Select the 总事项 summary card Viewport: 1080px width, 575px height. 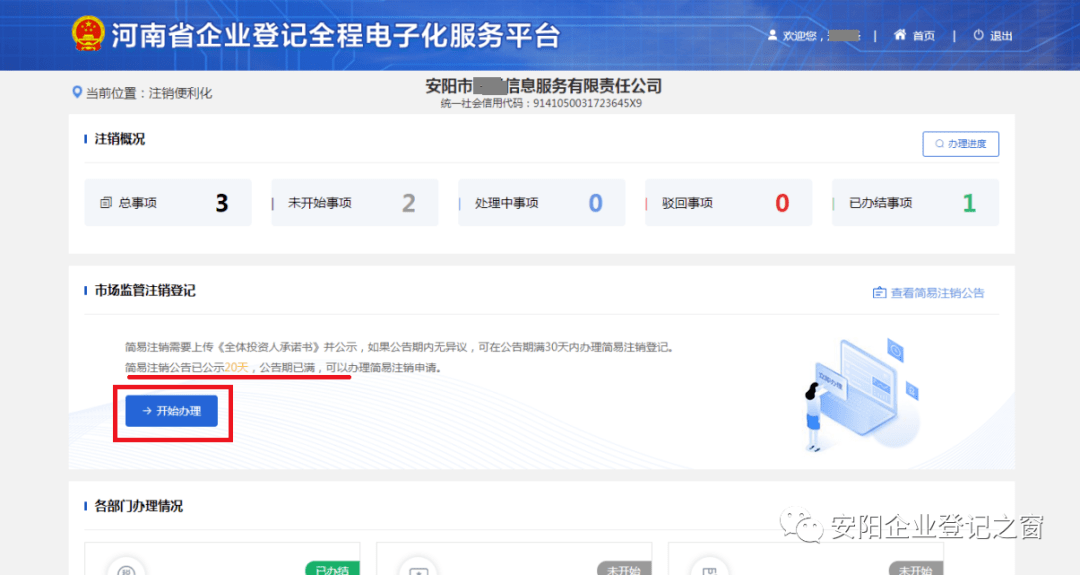168,202
